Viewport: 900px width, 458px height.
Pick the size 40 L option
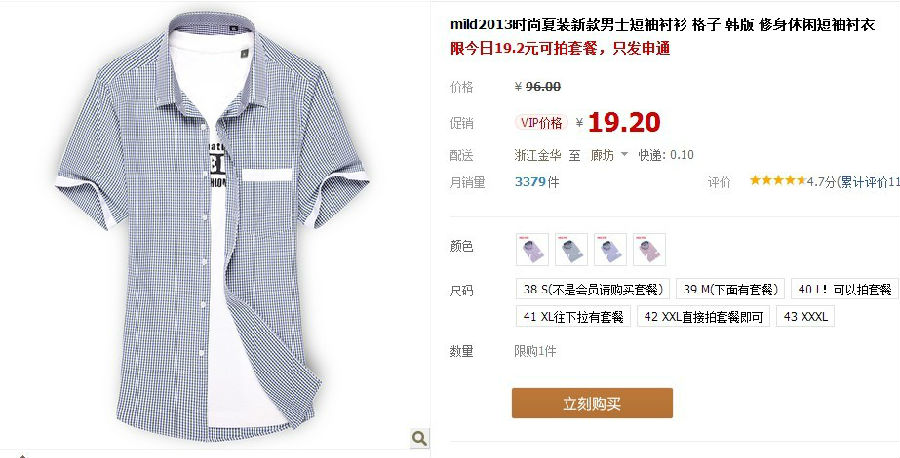844,289
